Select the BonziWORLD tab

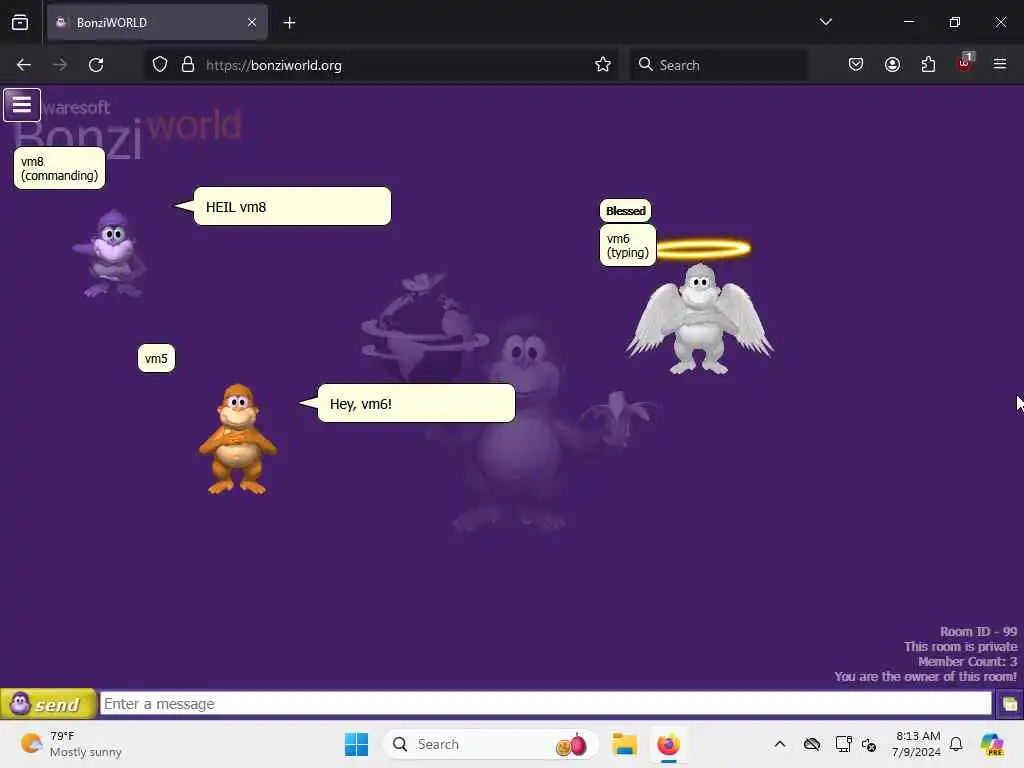tap(157, 23)
